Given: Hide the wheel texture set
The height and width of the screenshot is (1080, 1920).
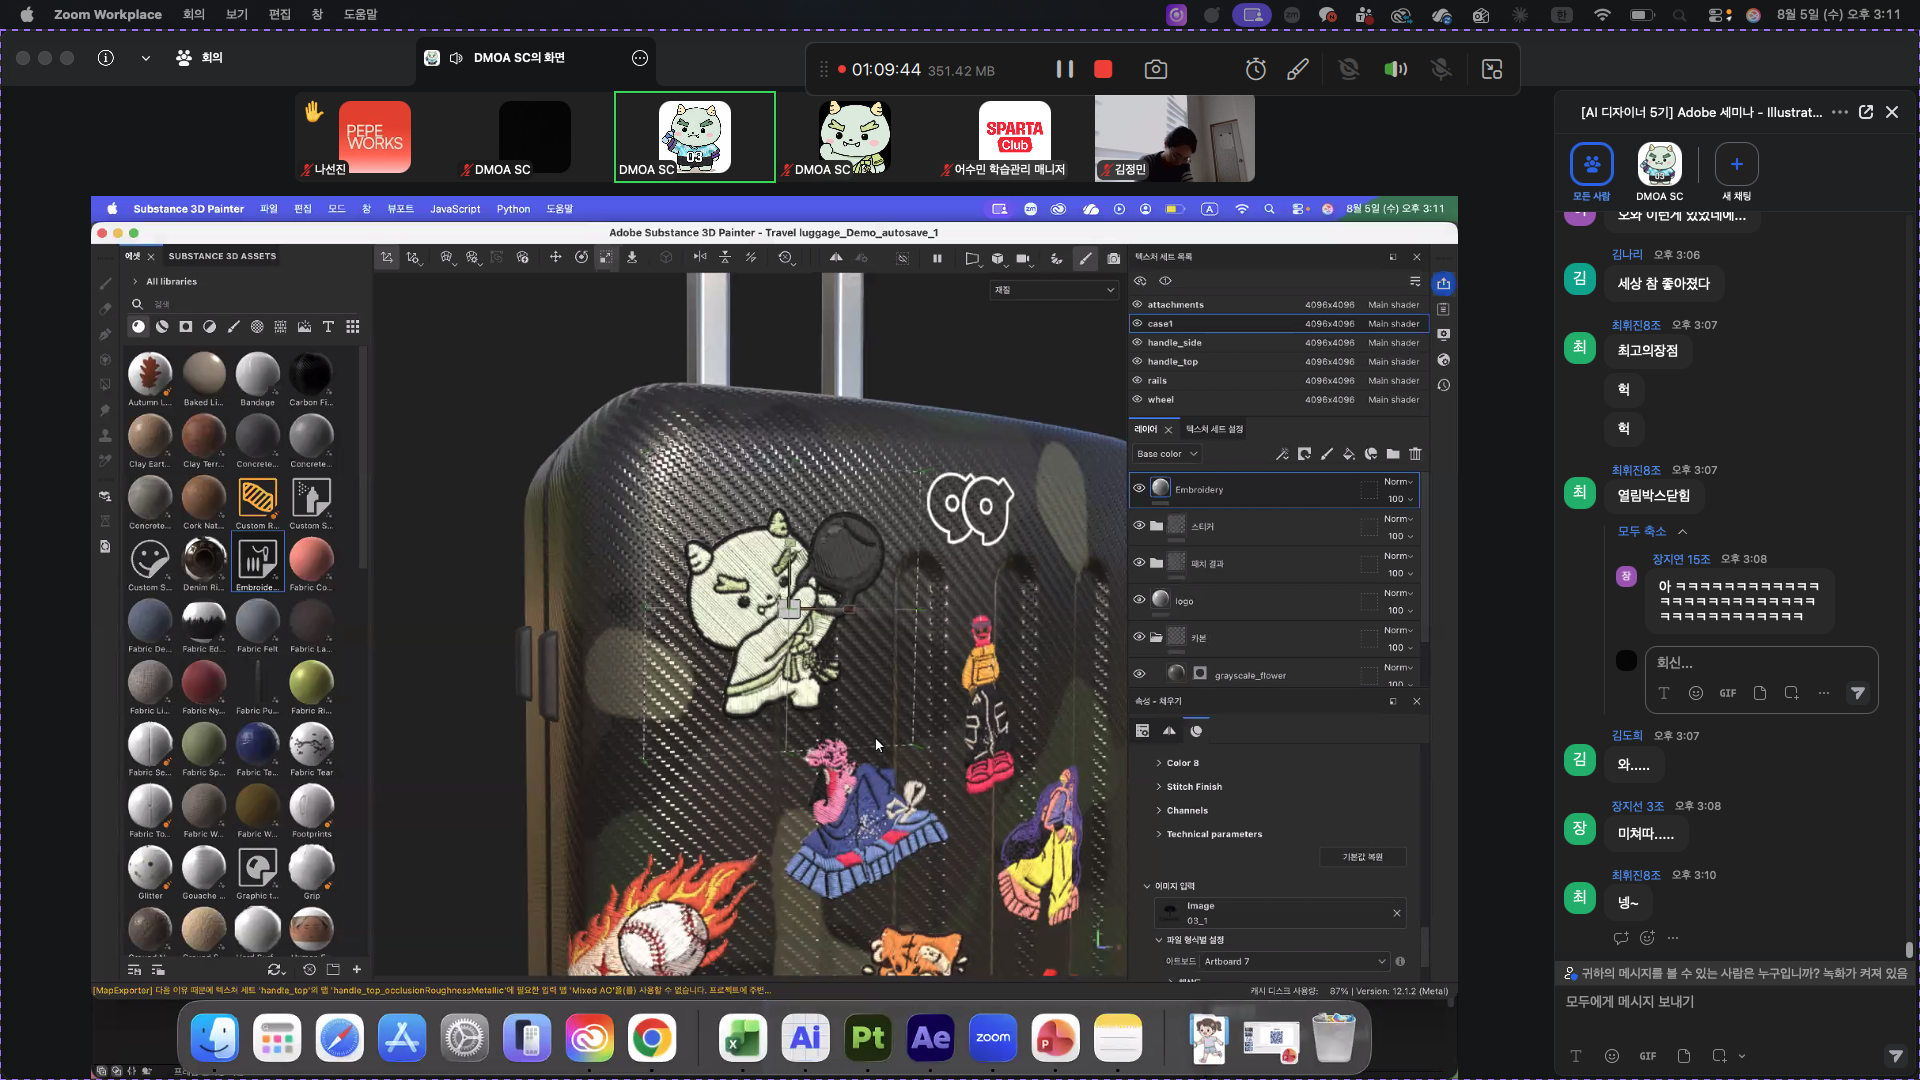Looking at the screenshot, I should click(1137, 399).
